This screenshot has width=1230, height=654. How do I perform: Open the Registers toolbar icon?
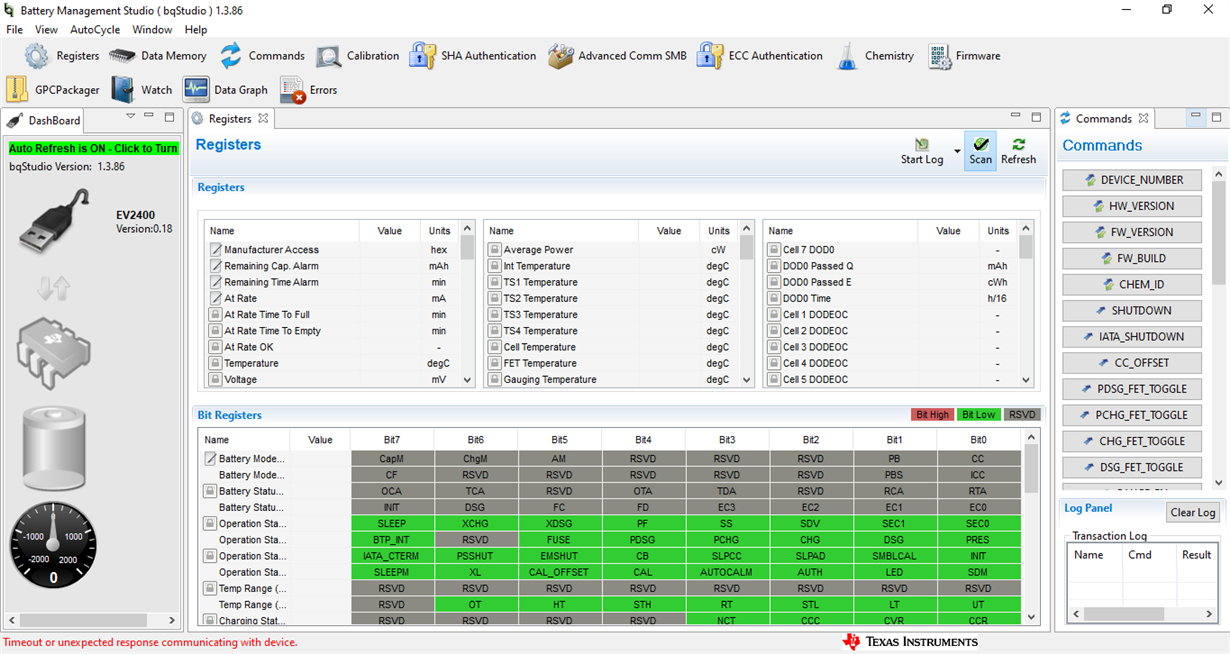[37, 56]
